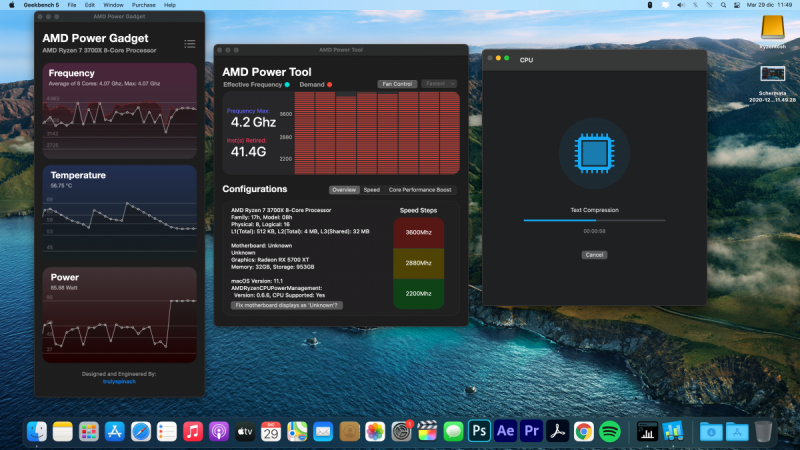This screenshot has height=450, width=800.
Task: Open the Fastest fan speed dropdown
Action: [439, 84]
